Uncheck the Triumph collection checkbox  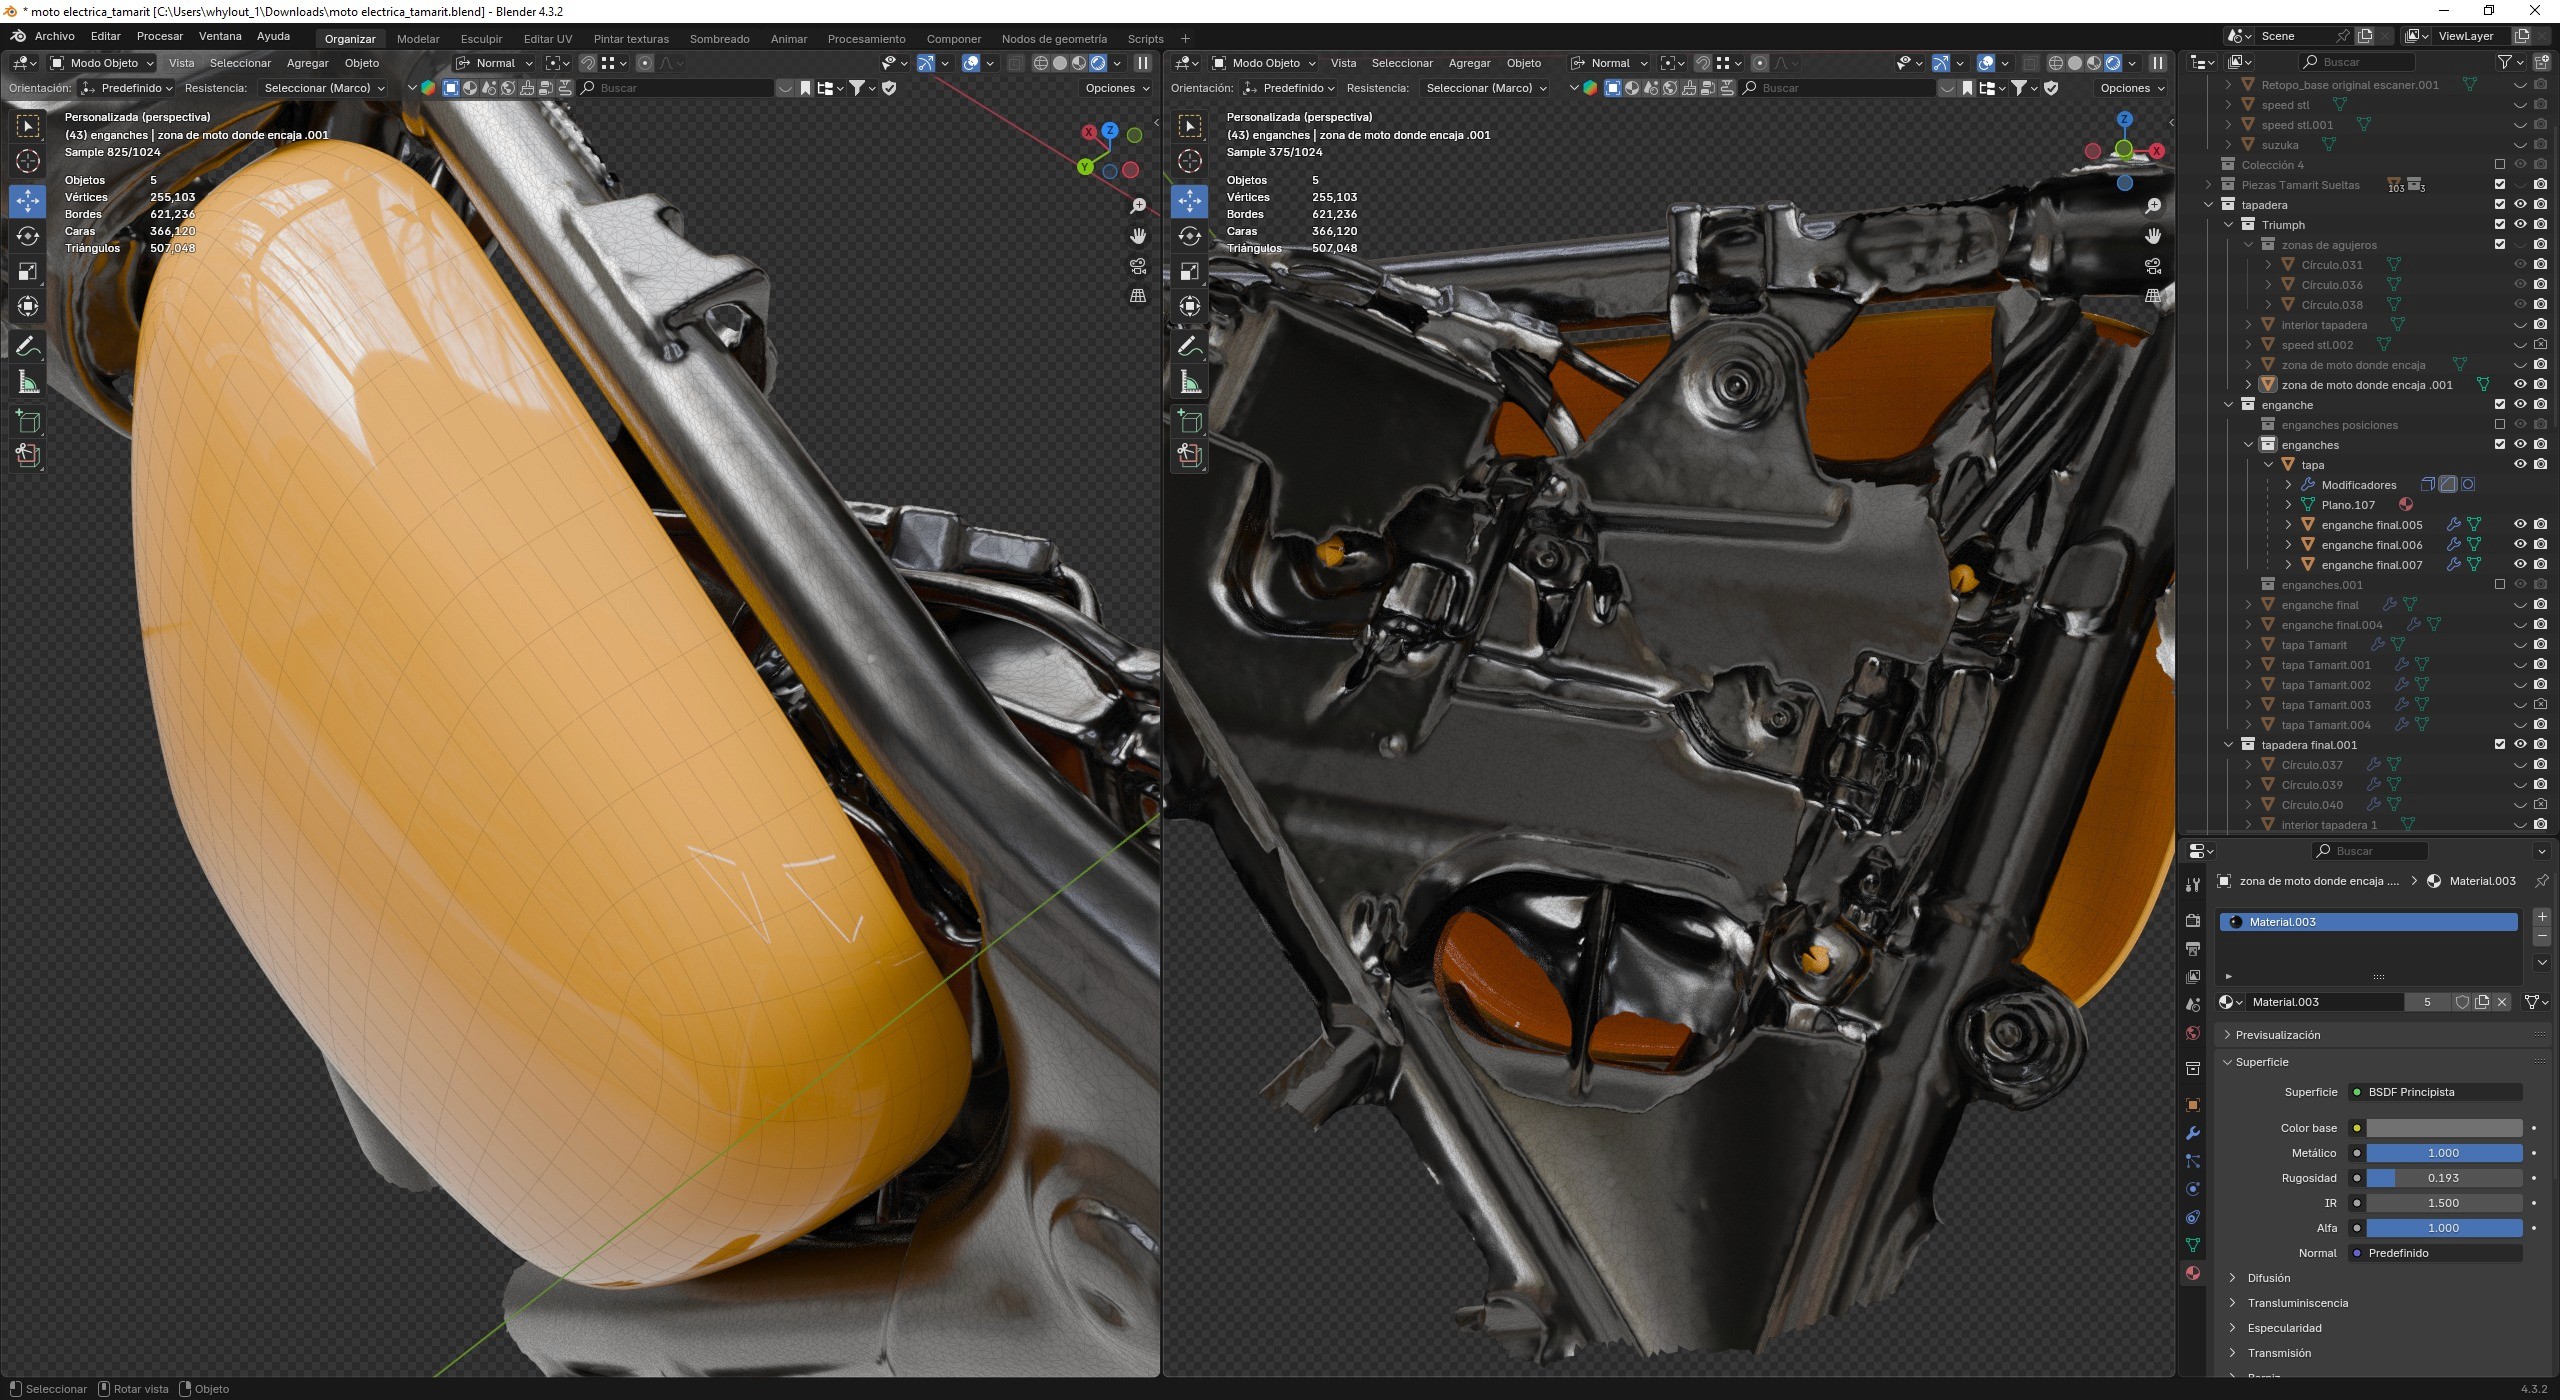tap(2500, 224)
